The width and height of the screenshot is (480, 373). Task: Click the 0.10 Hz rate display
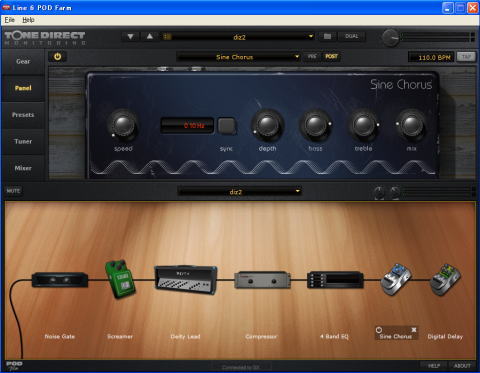[x=187, y=126]
